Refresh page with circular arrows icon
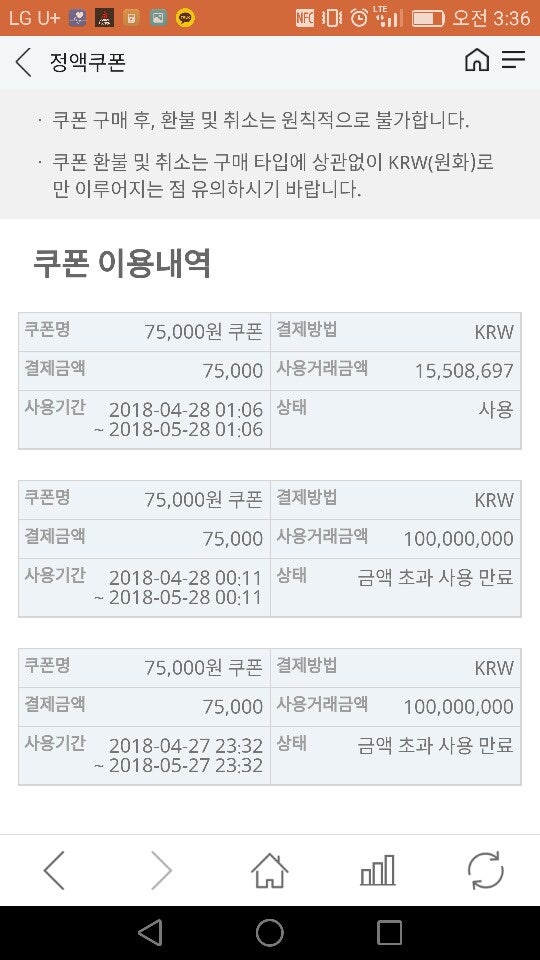The image size is (540, 960). (486, 870)
